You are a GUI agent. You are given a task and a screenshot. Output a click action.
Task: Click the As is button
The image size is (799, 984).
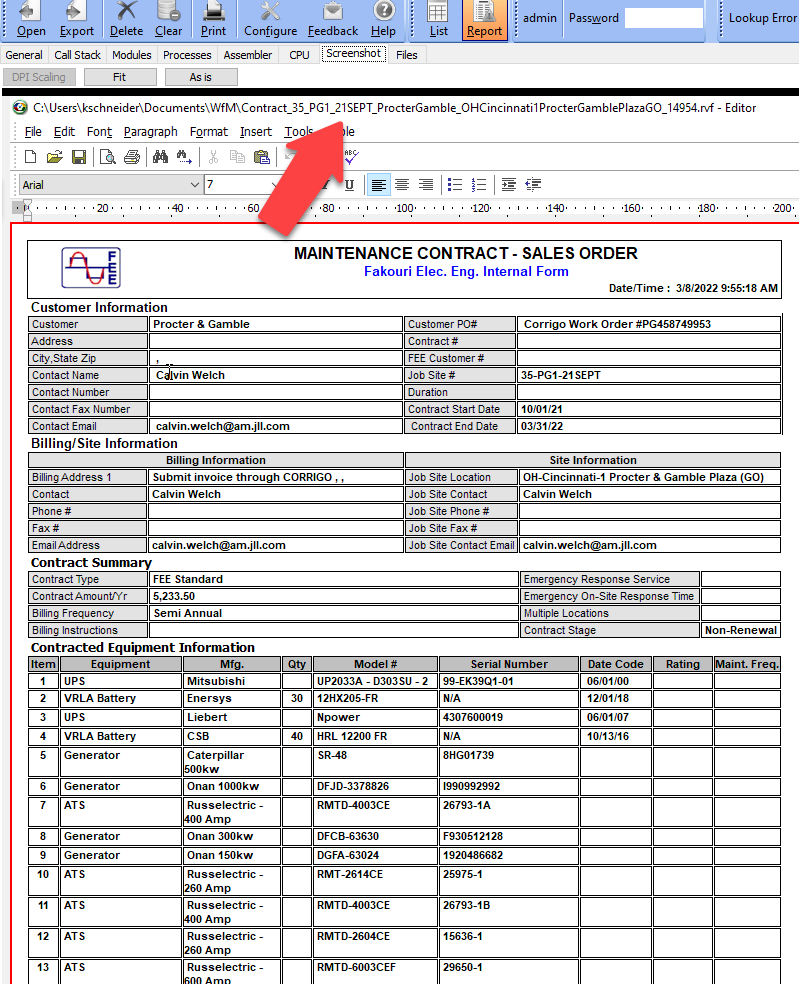tap(201, 77)
